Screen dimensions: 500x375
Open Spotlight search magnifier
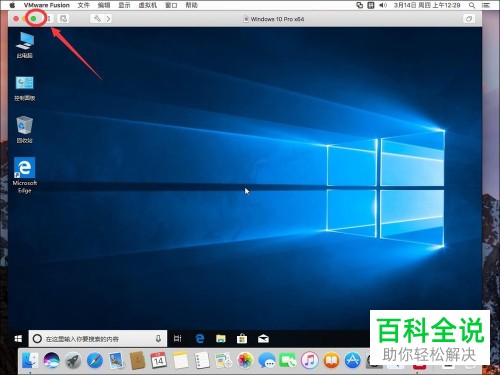[472, 5]
